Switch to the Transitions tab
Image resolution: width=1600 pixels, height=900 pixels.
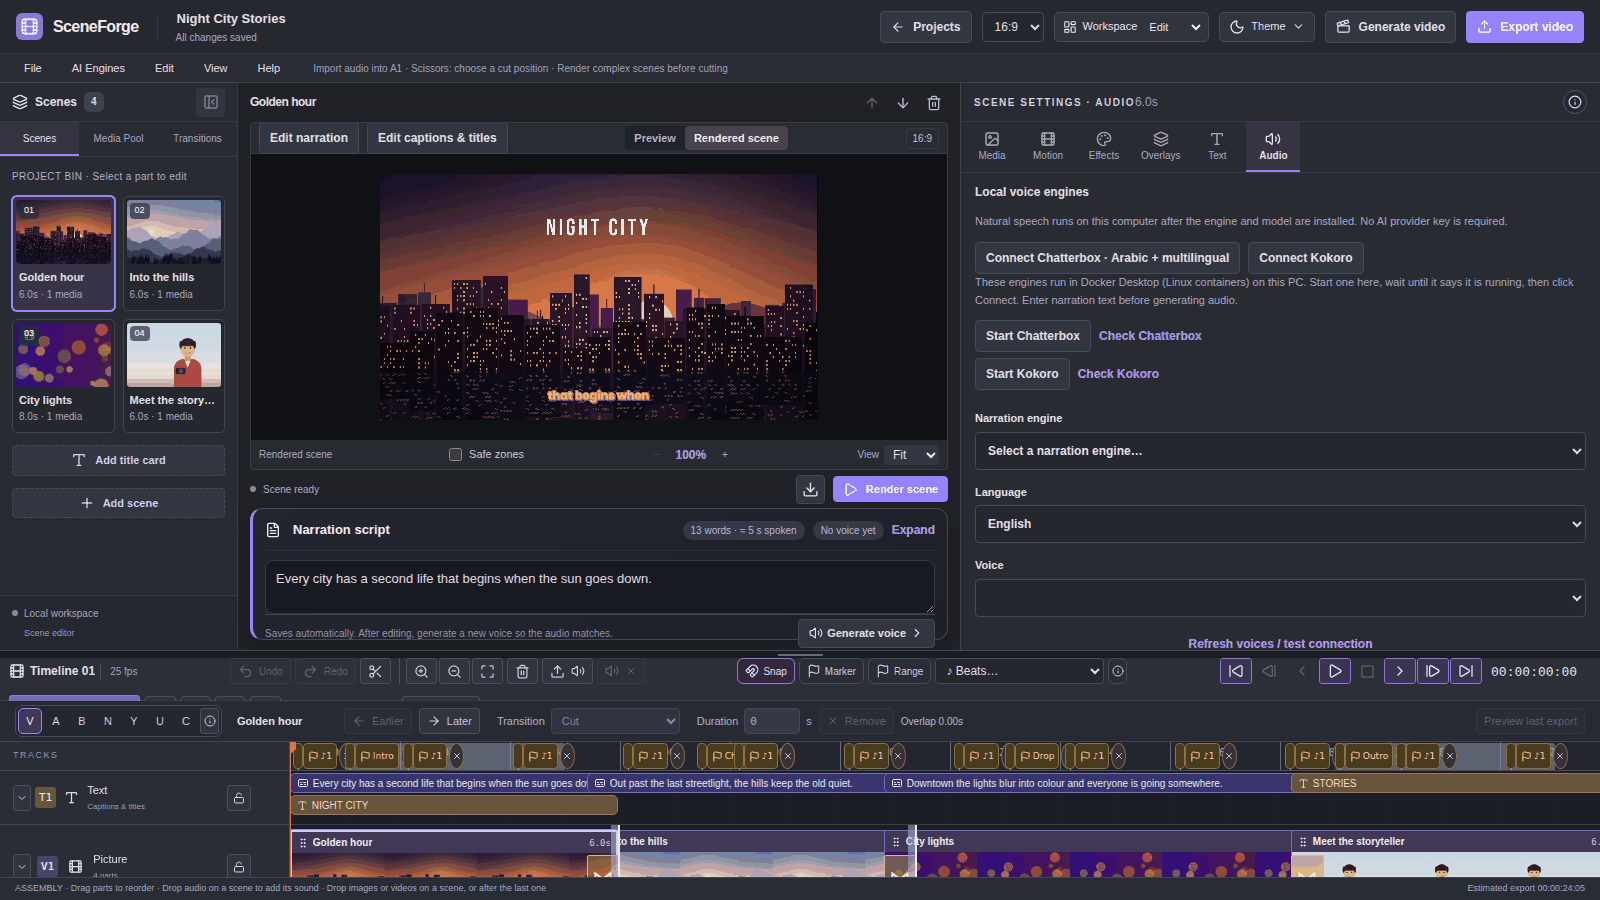click(x=197, y=138)
